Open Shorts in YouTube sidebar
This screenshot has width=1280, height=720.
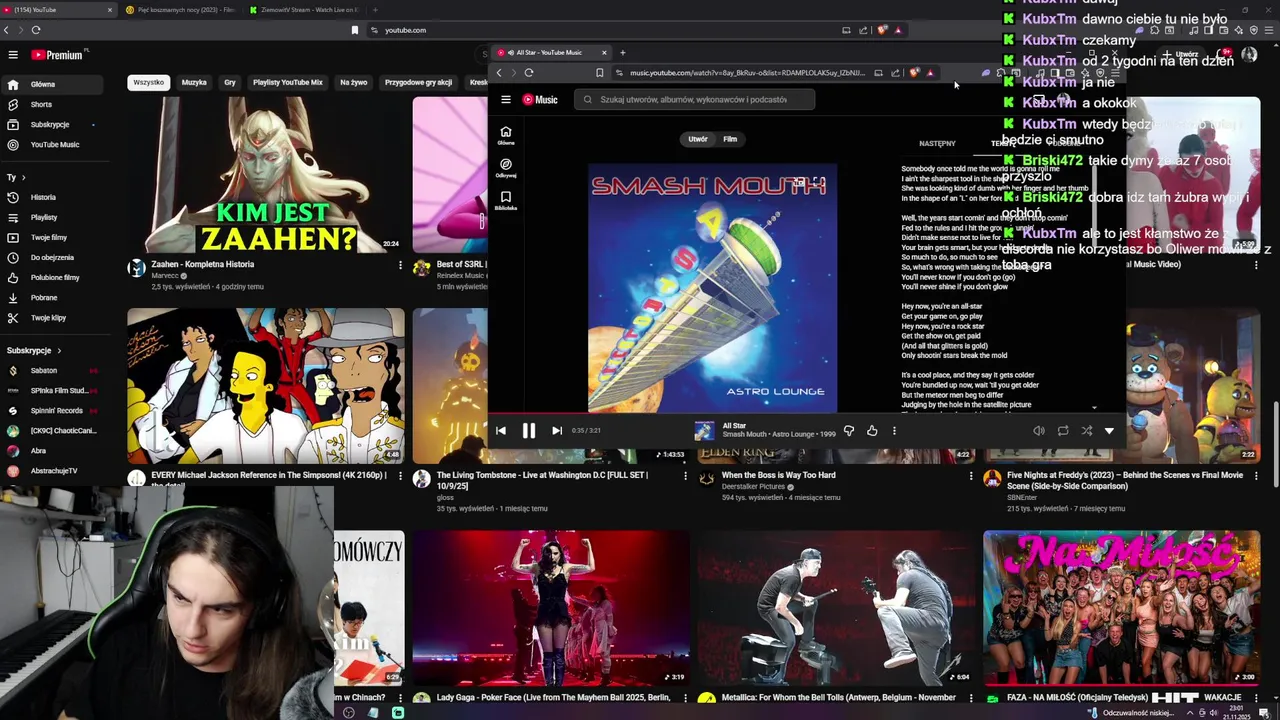coord(52,104)
